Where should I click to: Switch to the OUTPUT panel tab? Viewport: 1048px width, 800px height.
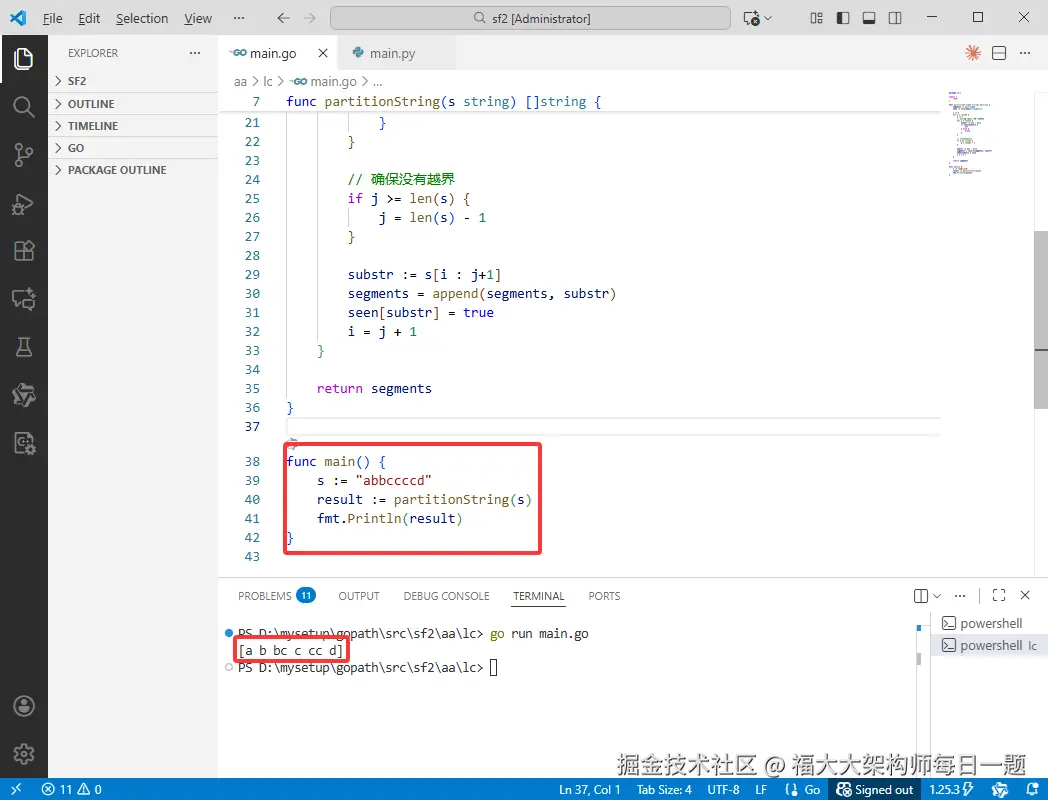click(x=358, y=595)
